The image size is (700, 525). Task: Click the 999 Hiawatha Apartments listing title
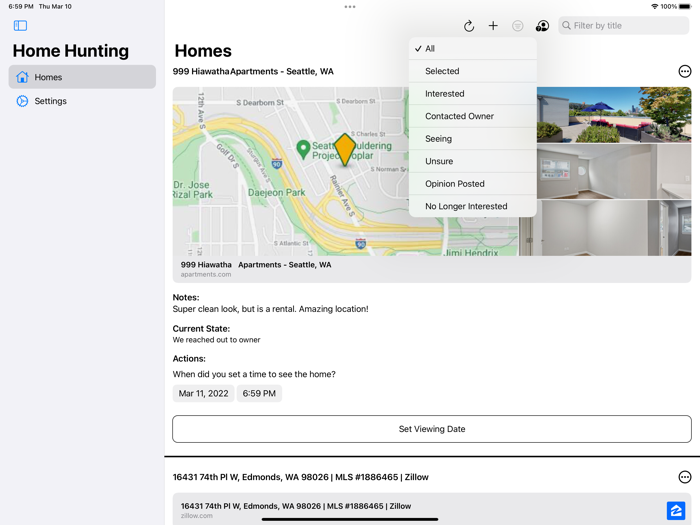pos(253,71)
